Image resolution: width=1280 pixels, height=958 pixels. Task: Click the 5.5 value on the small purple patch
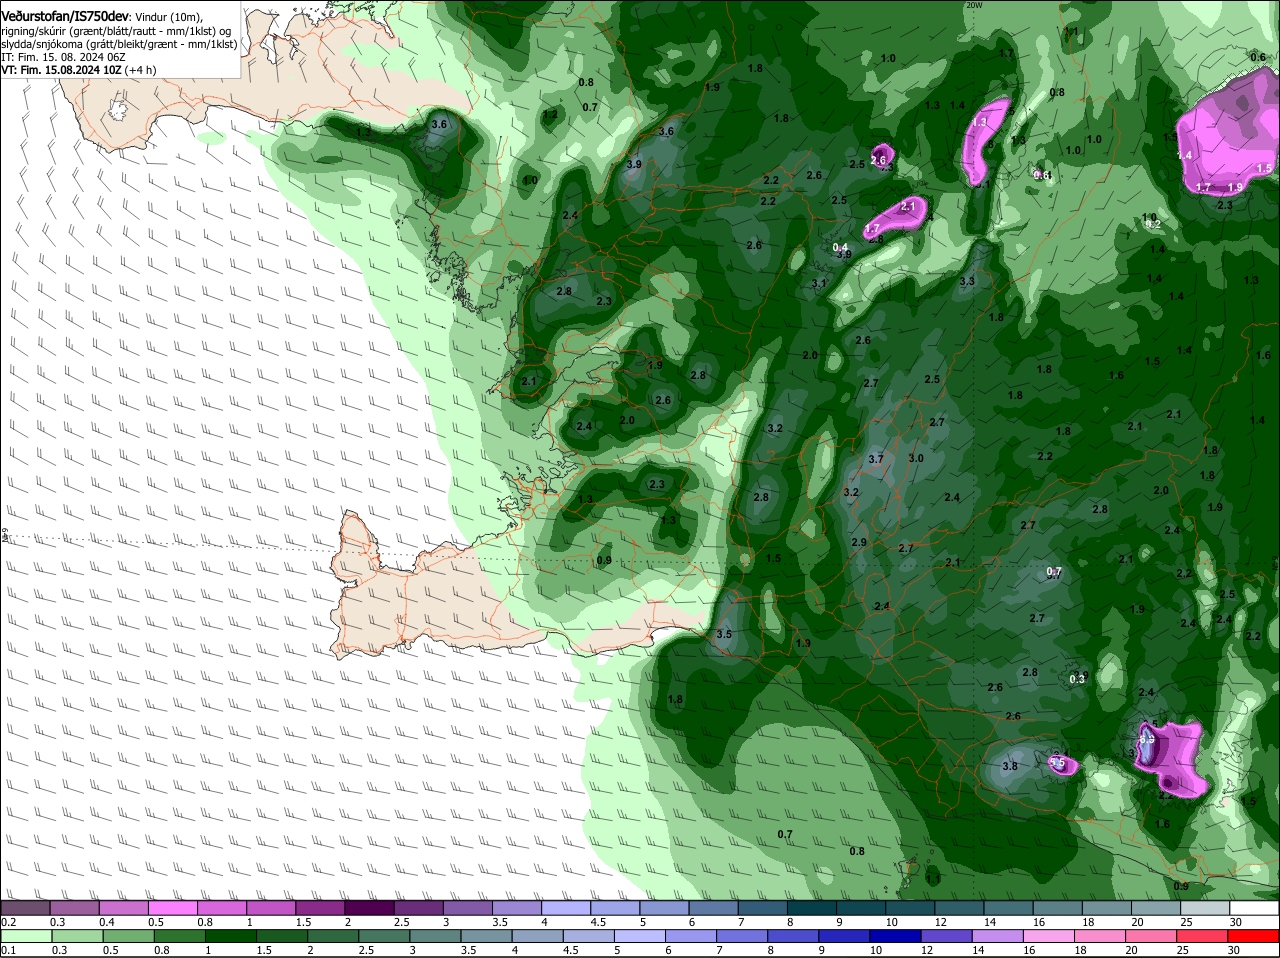(x=1058, y=762)
